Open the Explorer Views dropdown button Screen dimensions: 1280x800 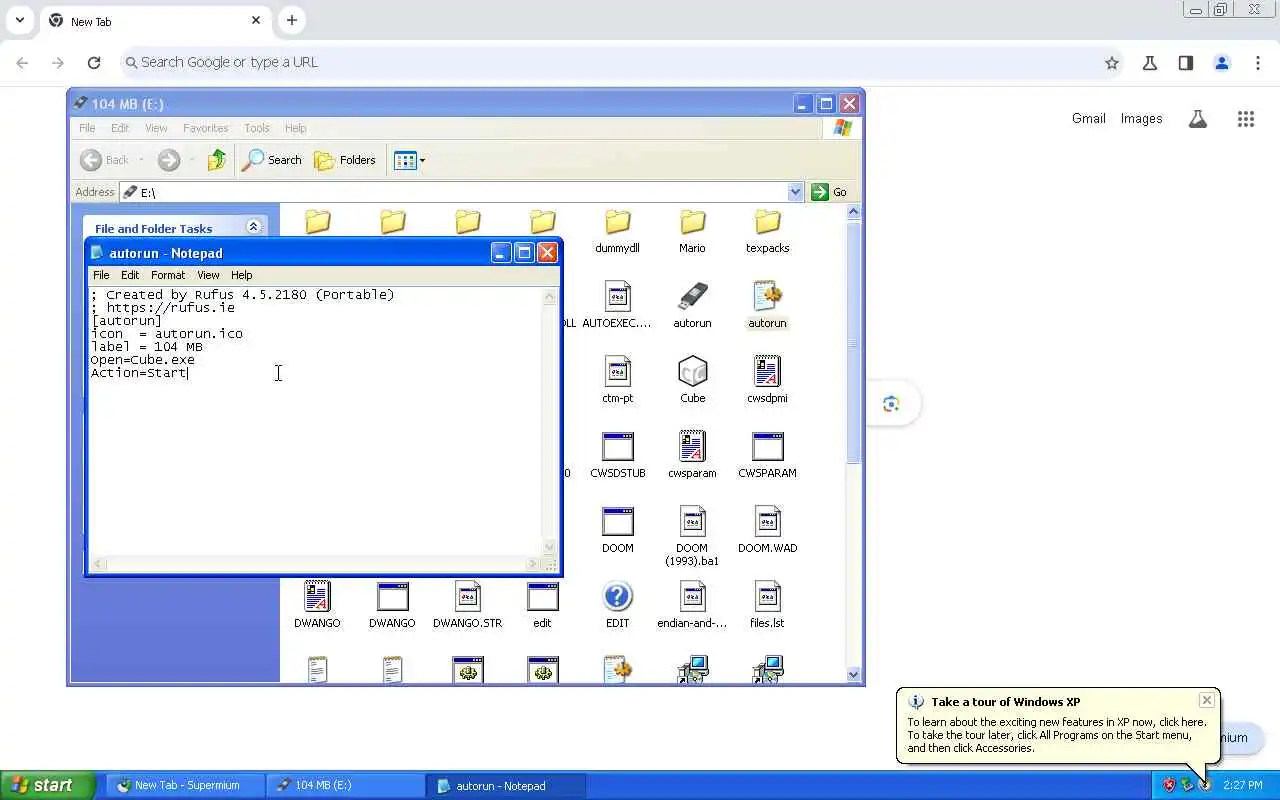tap(409, 160)
